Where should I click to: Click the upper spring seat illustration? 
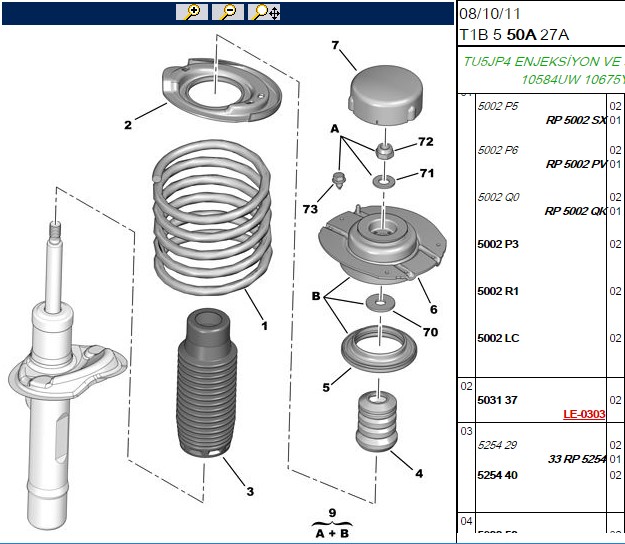(222, 90)
